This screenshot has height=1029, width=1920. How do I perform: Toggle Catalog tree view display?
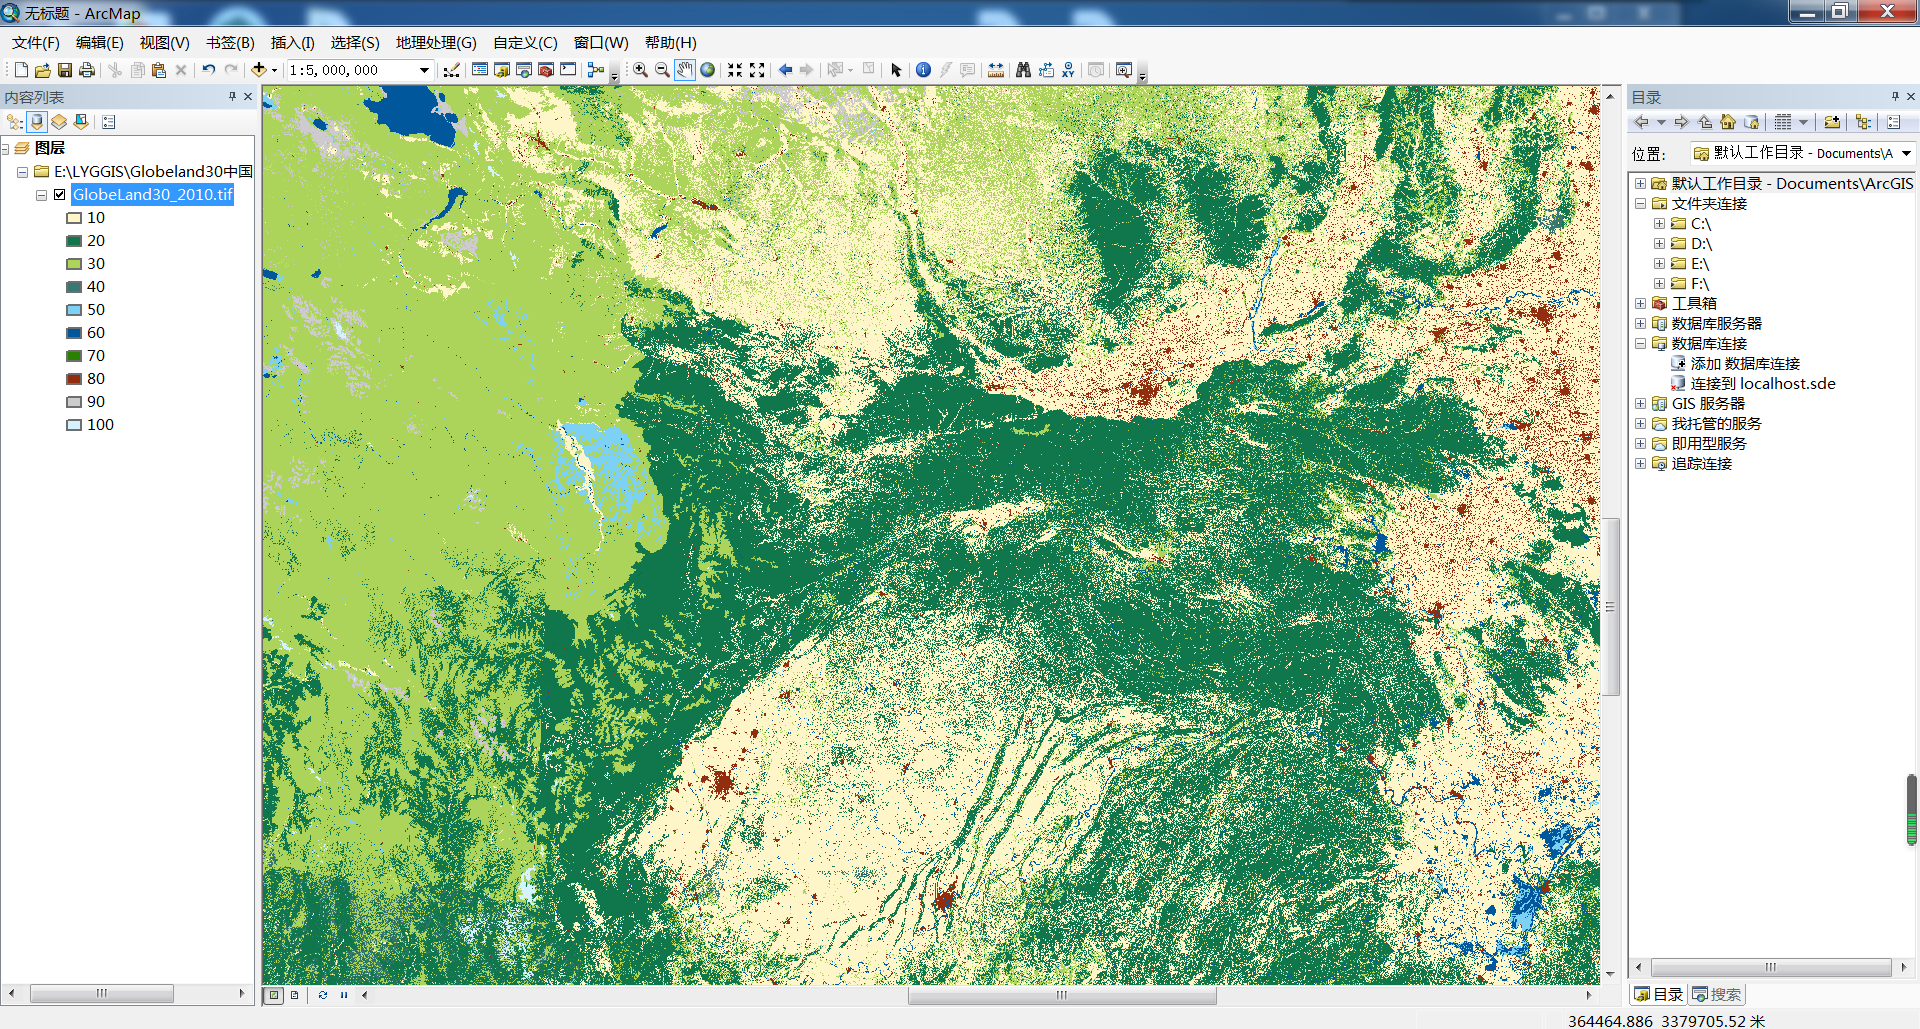(x=1863, y=122)
